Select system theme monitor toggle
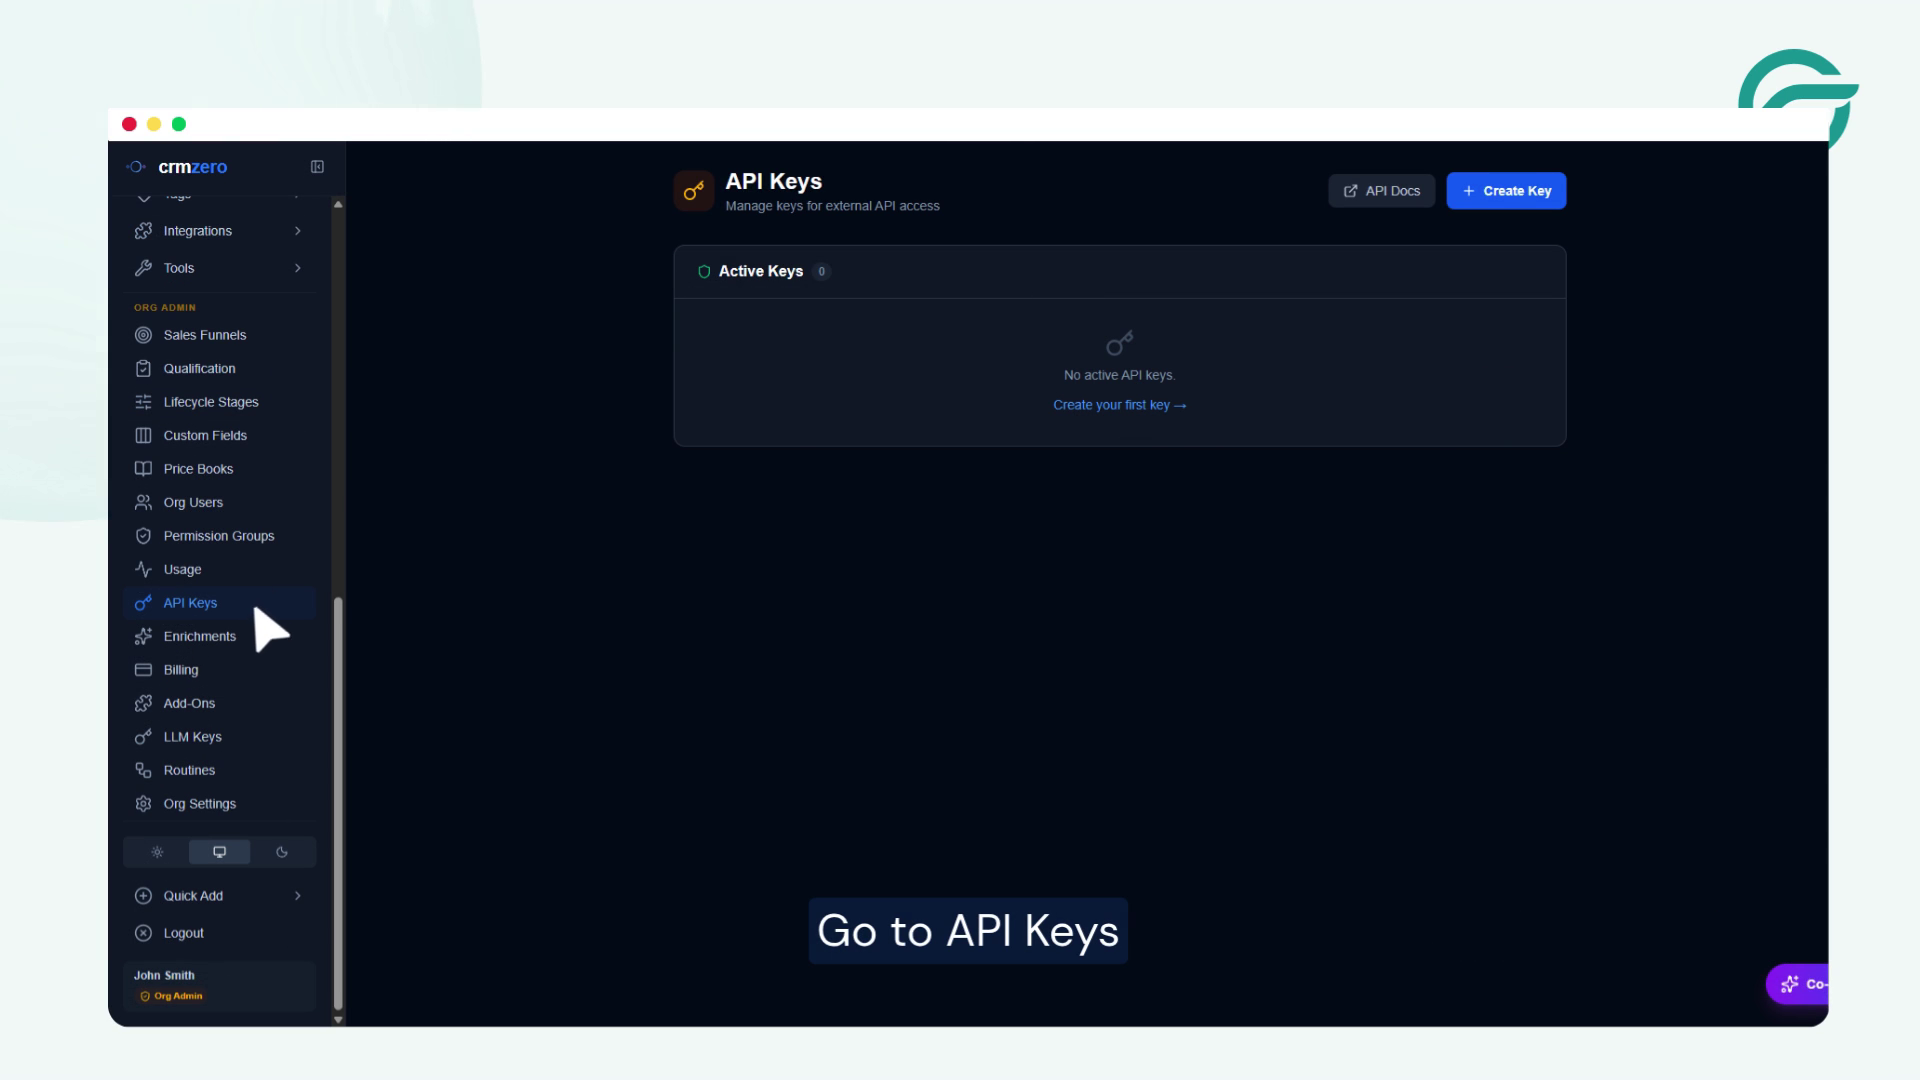The image size is (1920, 1080). [x=219, y=852]
